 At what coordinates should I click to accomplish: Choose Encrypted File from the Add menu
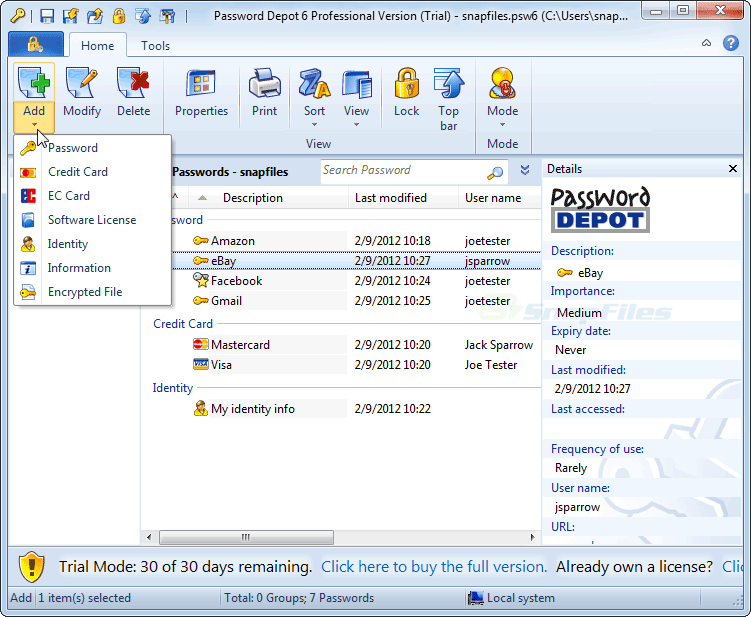(92, 292)
